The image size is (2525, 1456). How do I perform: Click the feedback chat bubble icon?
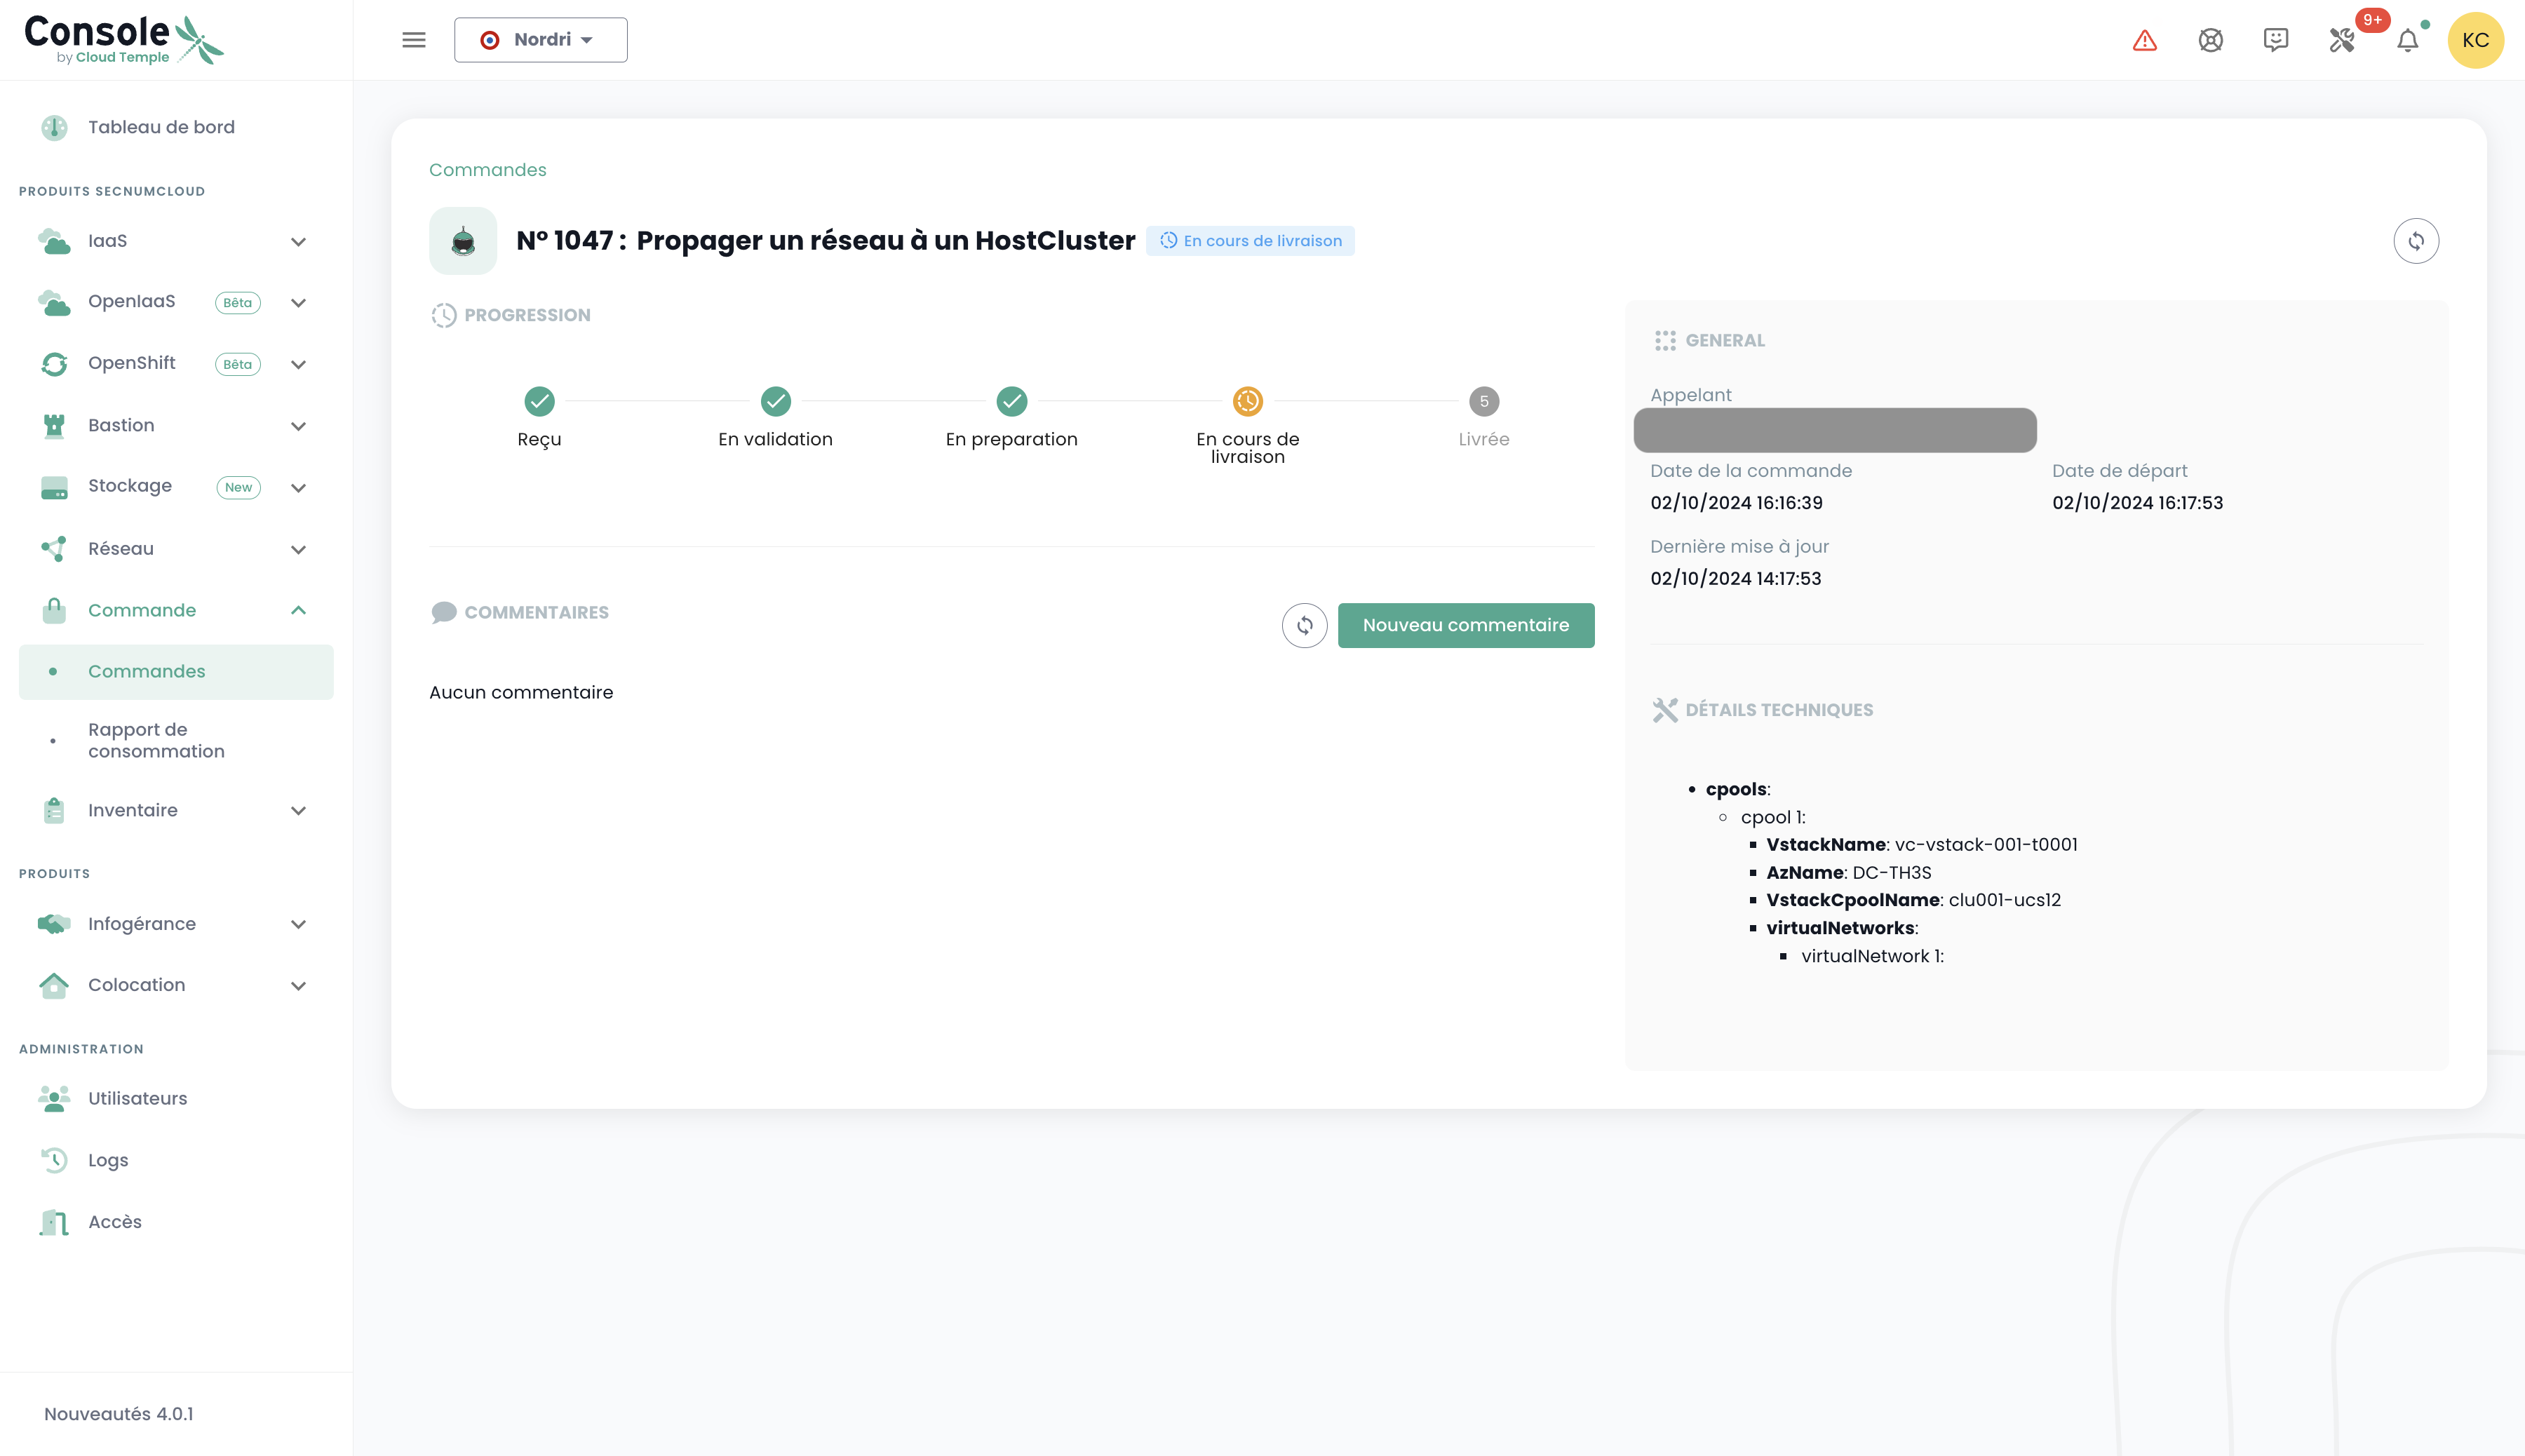tap(2275, 40)
